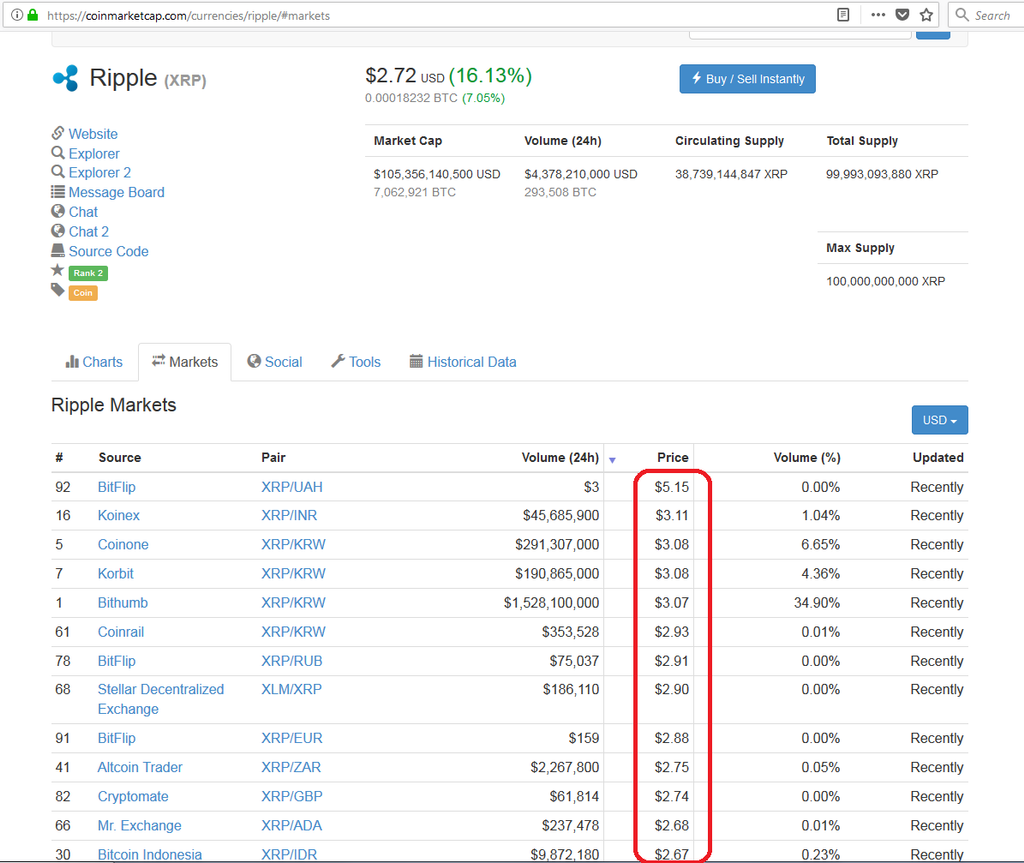
Task: Sort table by Source column header
Action: coord(120,457)
